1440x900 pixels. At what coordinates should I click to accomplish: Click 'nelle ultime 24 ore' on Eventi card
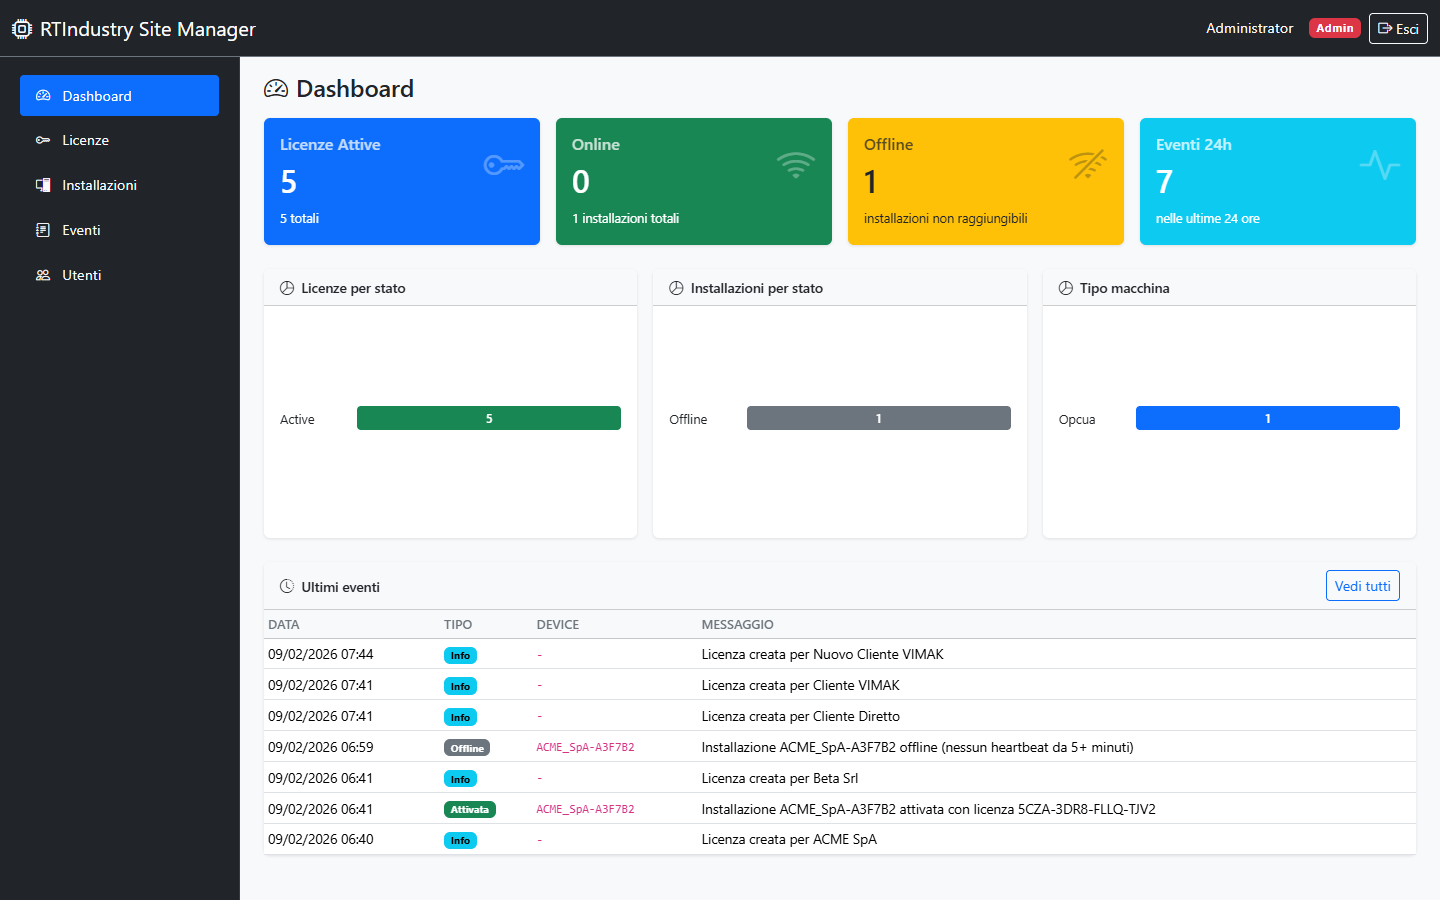[x=1208, y=218]
